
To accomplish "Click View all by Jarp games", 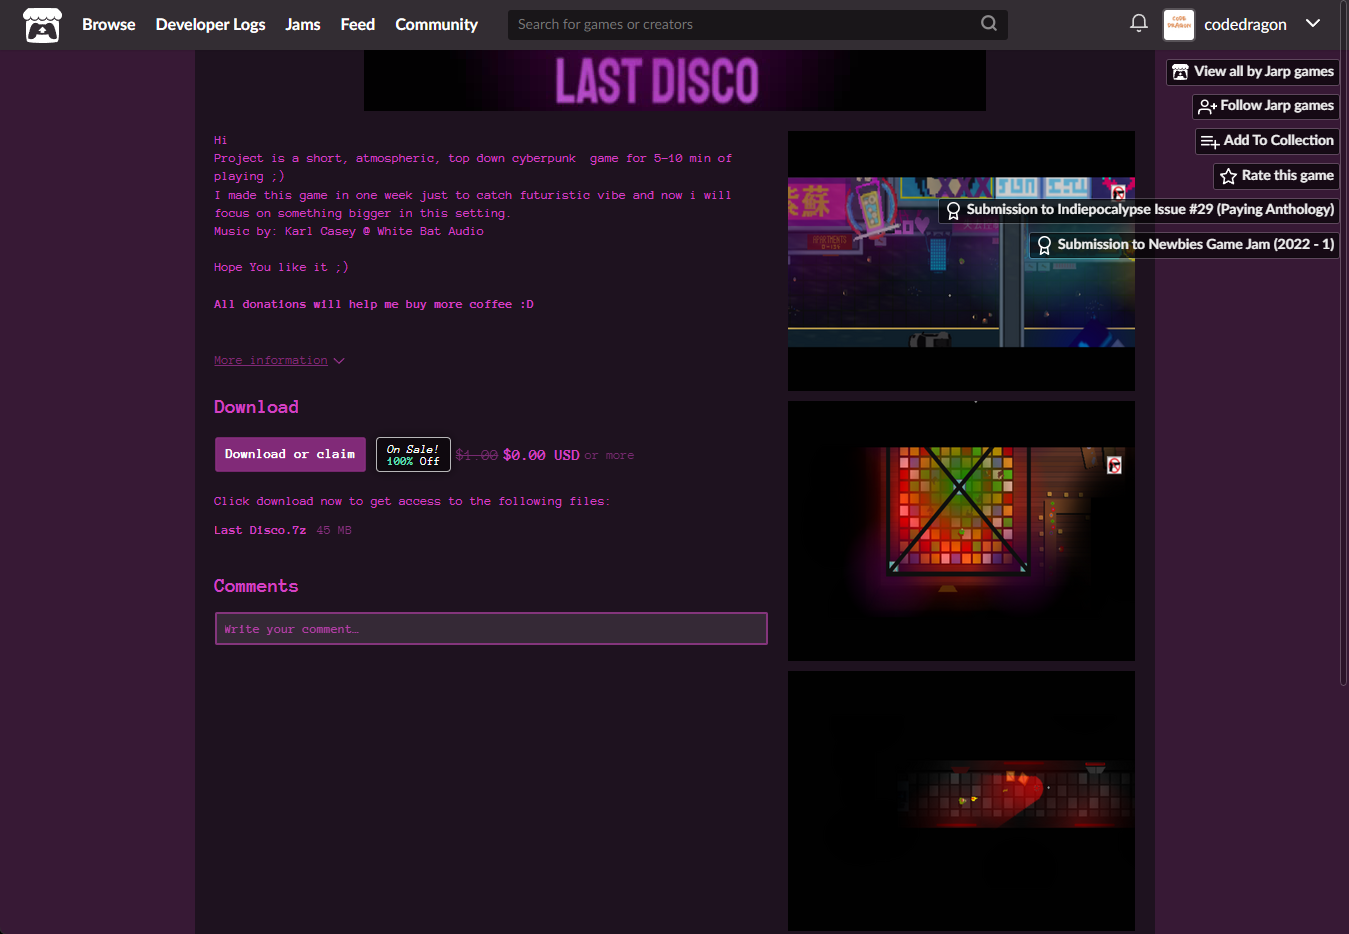I will pos(1252,72).
